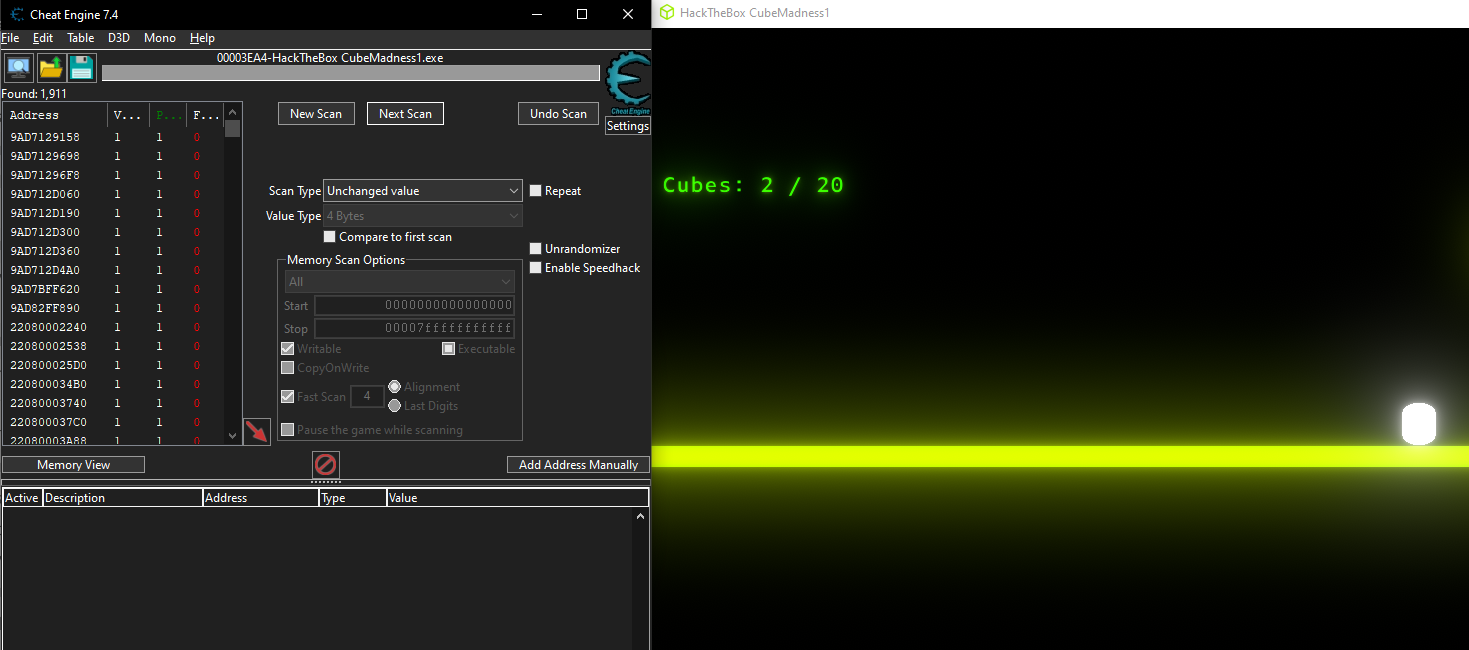Click the green cube icon in game title bar
The width and height of the screenshot is (1469, 650).
click(x=666, y=13)
